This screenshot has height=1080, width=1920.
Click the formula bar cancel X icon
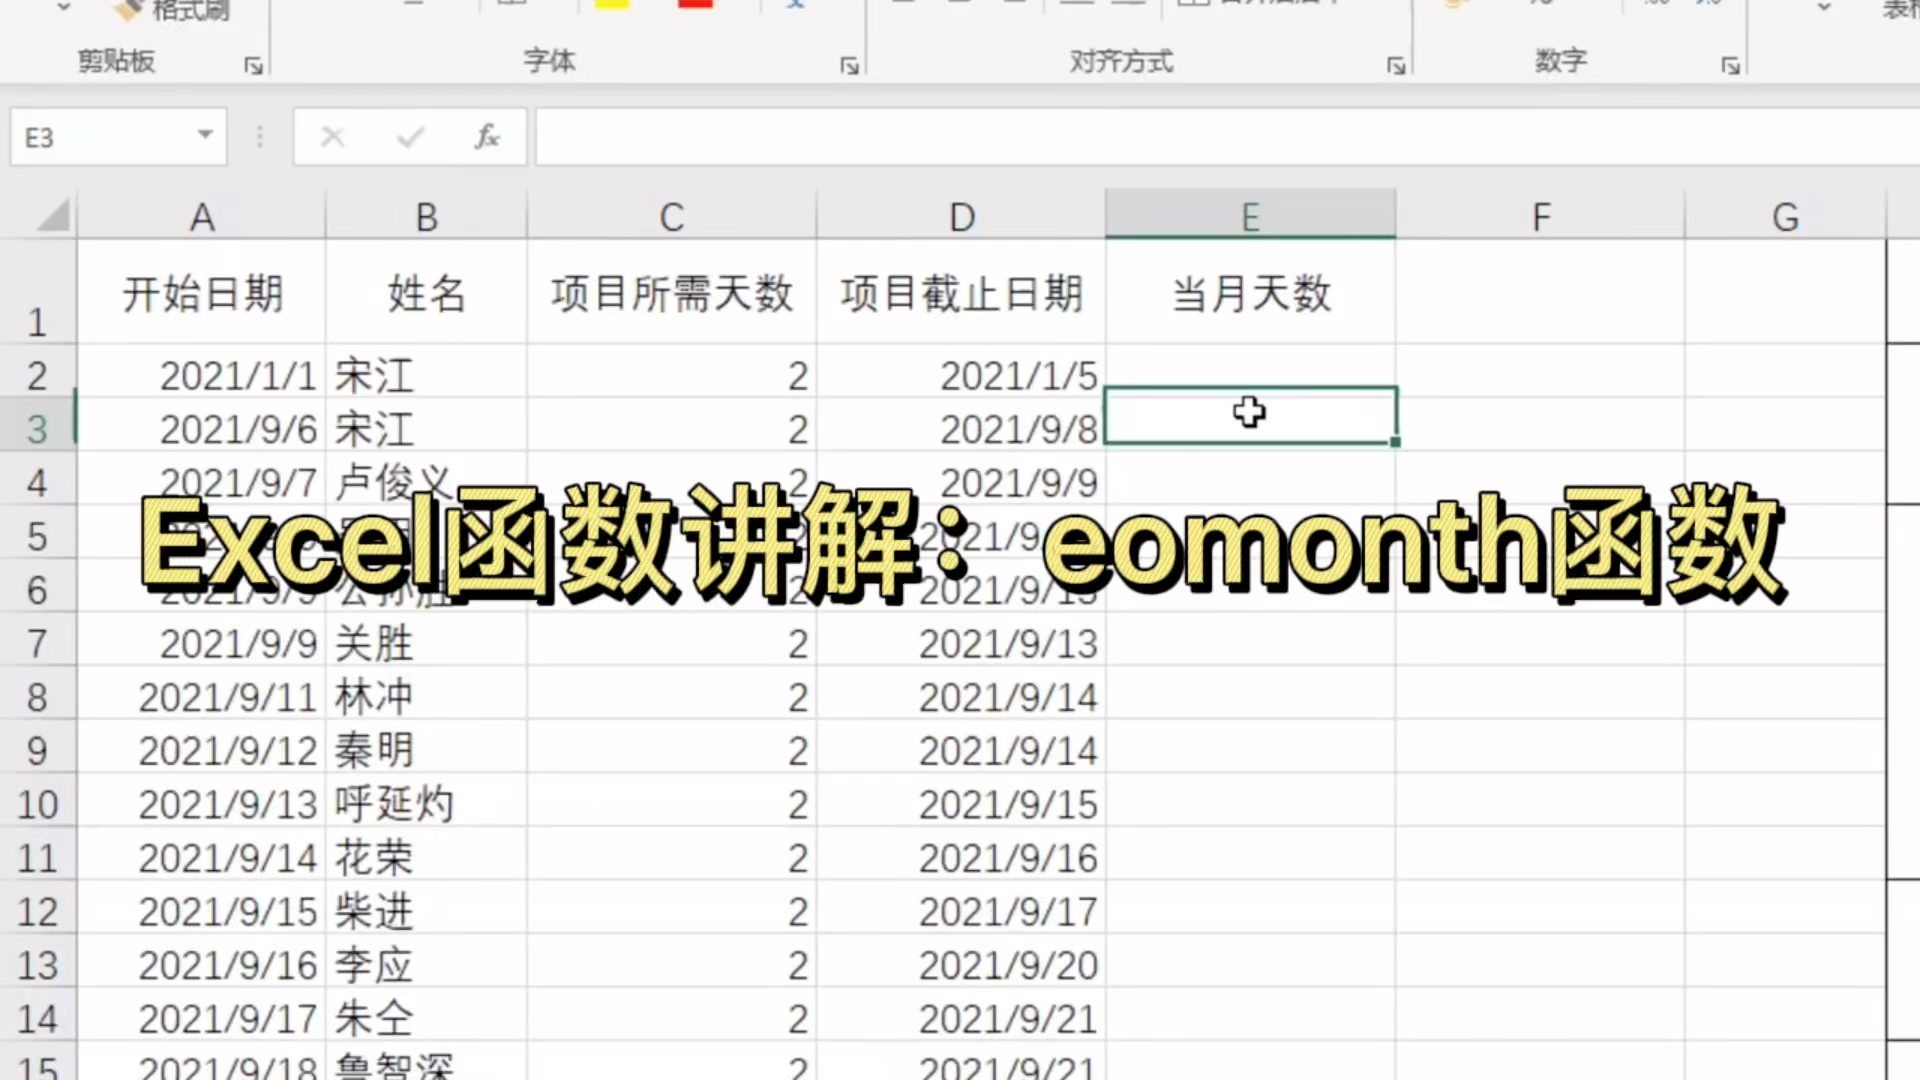point(333,137)
